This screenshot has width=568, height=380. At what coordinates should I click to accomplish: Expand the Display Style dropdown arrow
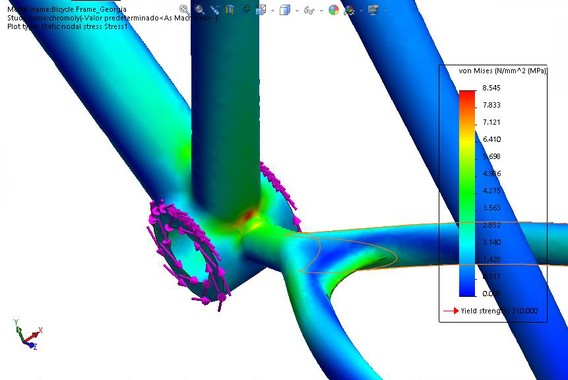click(297, 11)
